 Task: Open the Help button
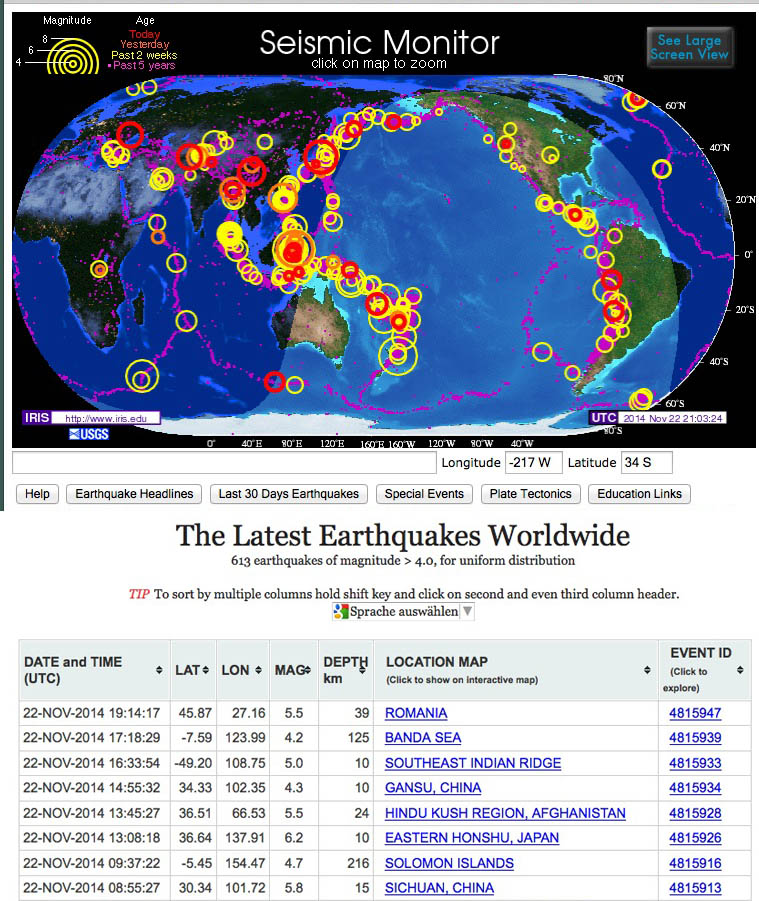[x=37, y=494]
